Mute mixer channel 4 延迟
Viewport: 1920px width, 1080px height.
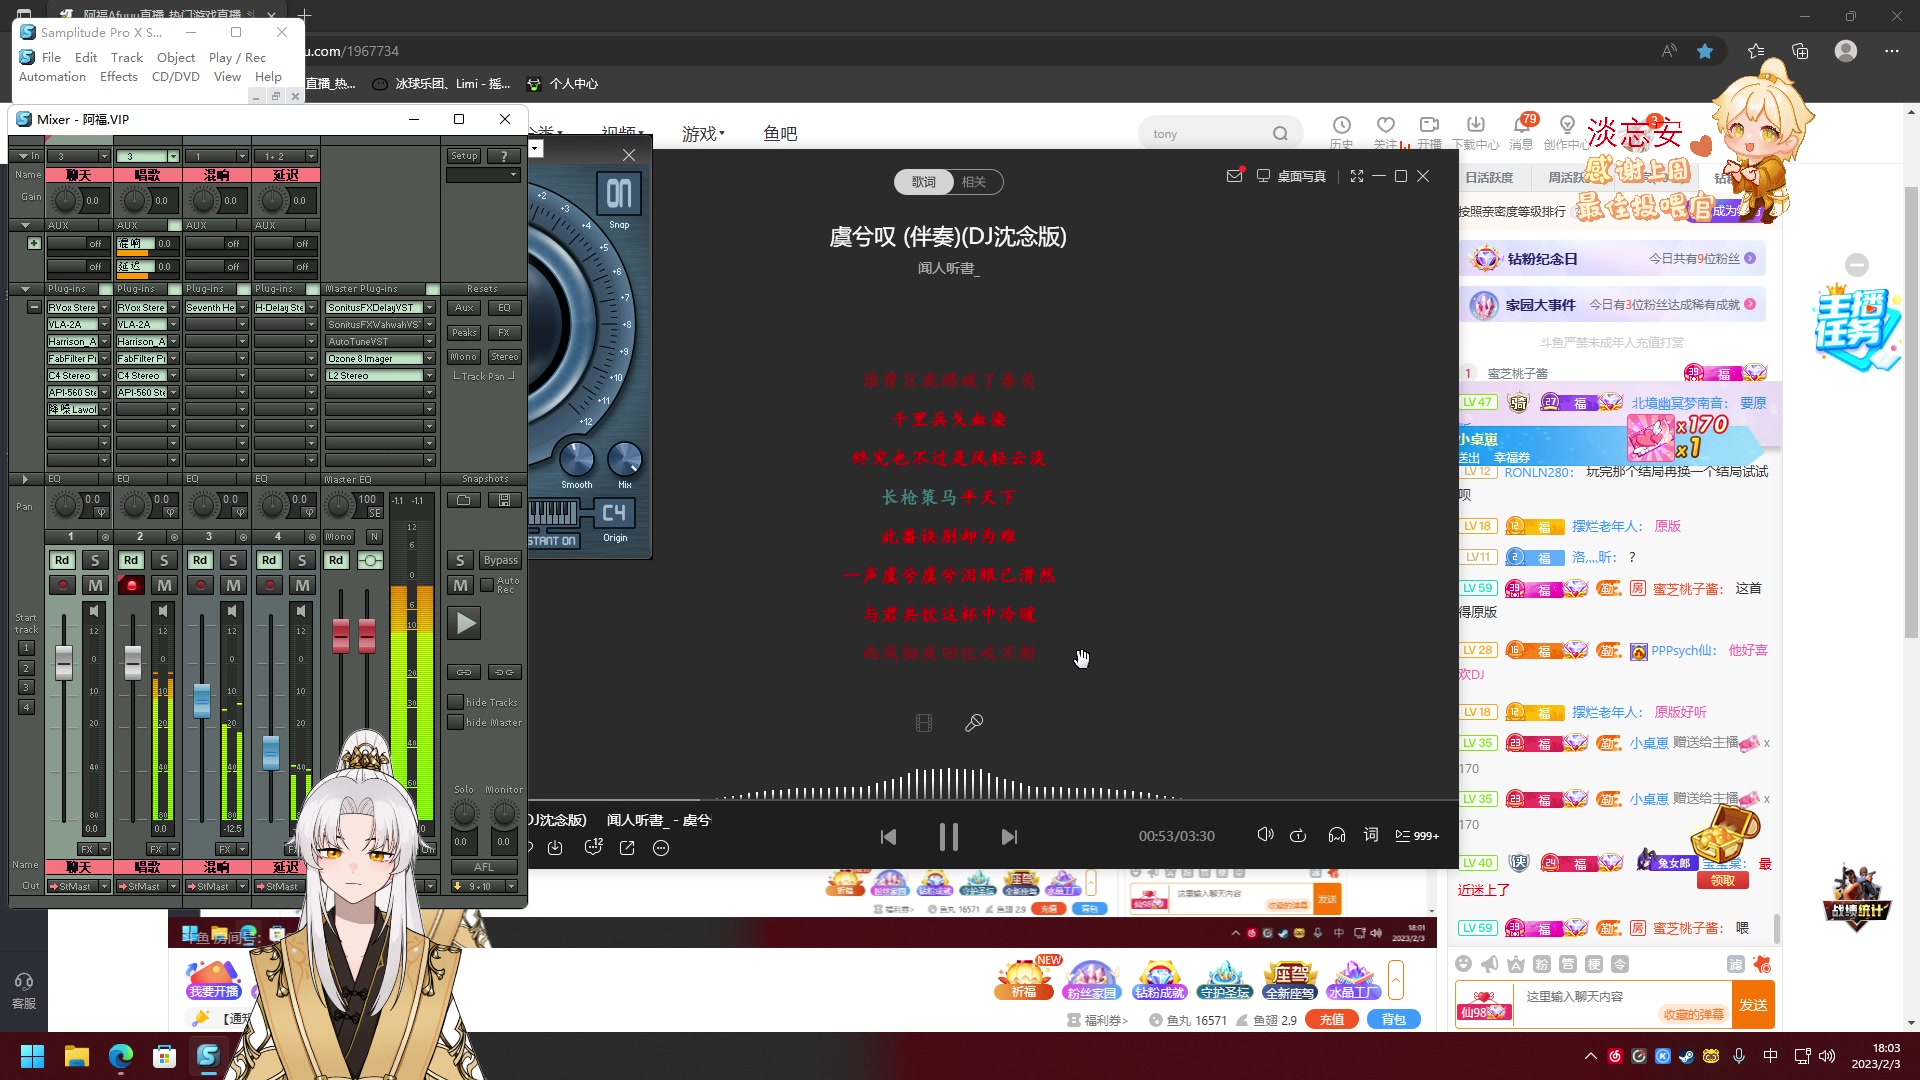302,585
